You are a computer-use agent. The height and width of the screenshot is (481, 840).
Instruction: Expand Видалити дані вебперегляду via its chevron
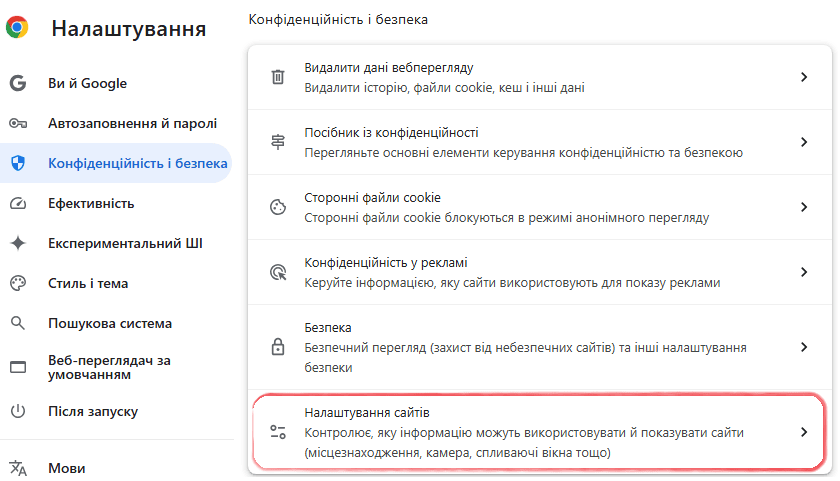[x=804, y=77]
